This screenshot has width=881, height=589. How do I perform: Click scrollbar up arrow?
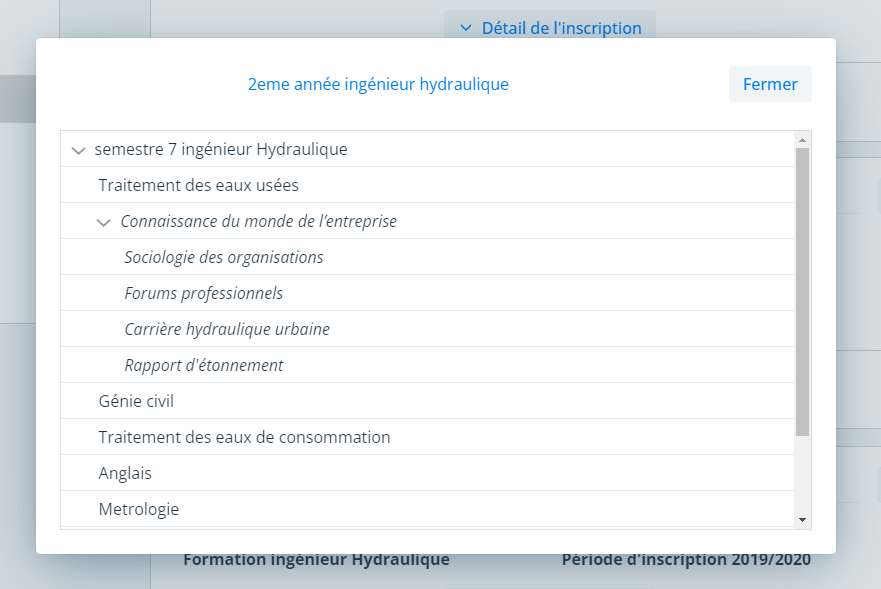click(802, 139)
